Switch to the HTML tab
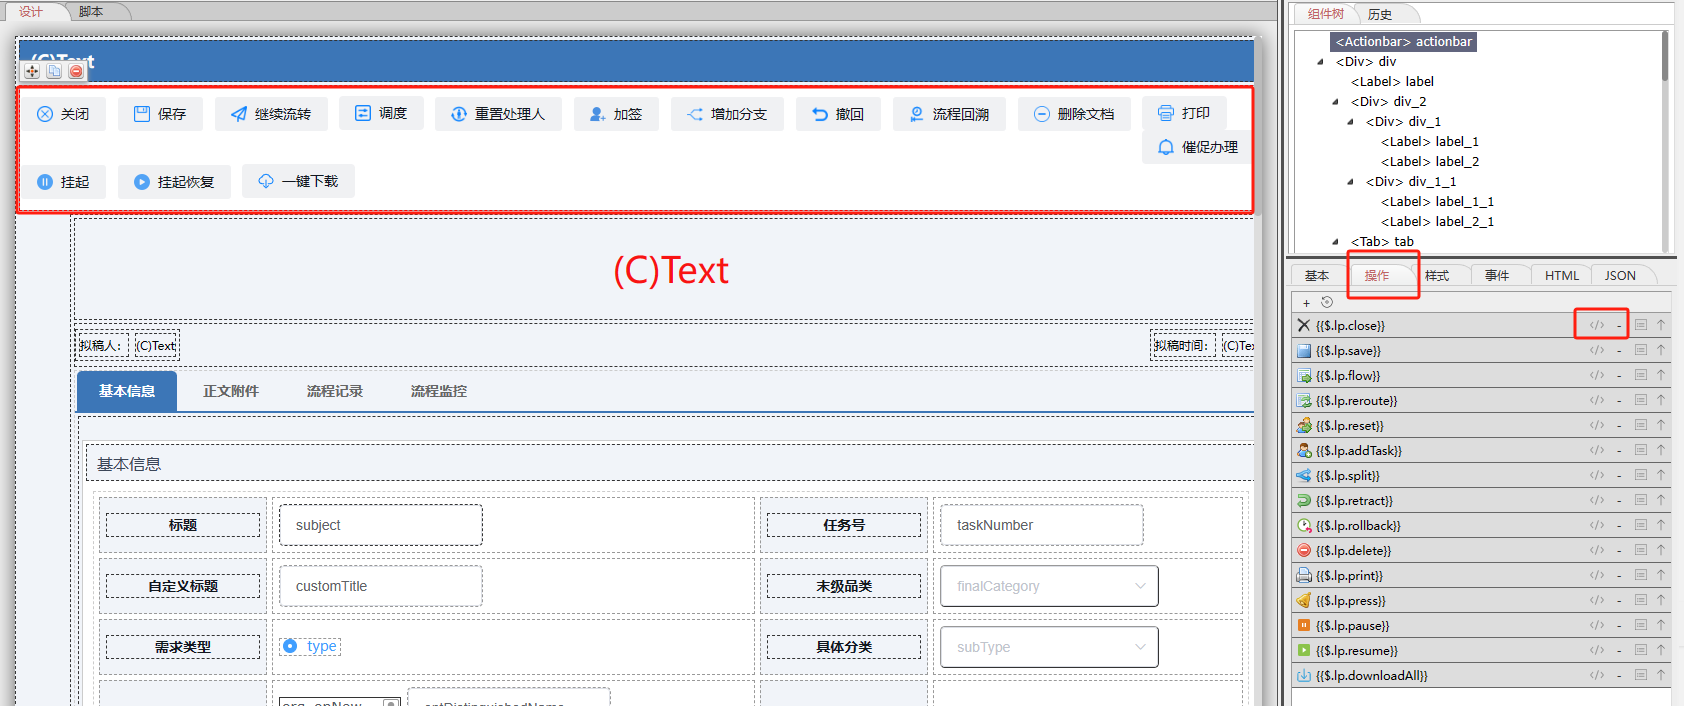Screen dimensions: 1684x706 [x=1562, y=276]
